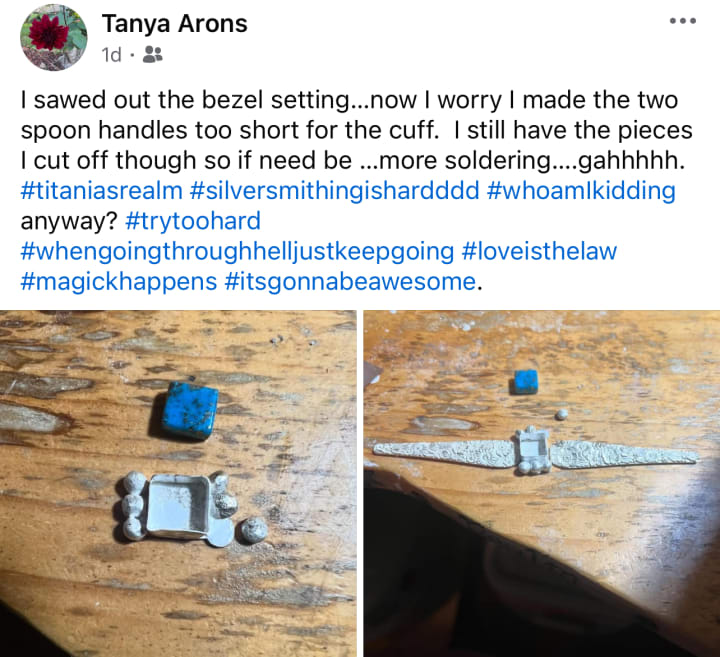Open the #titaniasrealm hashtag
This screenshot has height=657, width=720.
click(101, 191)
